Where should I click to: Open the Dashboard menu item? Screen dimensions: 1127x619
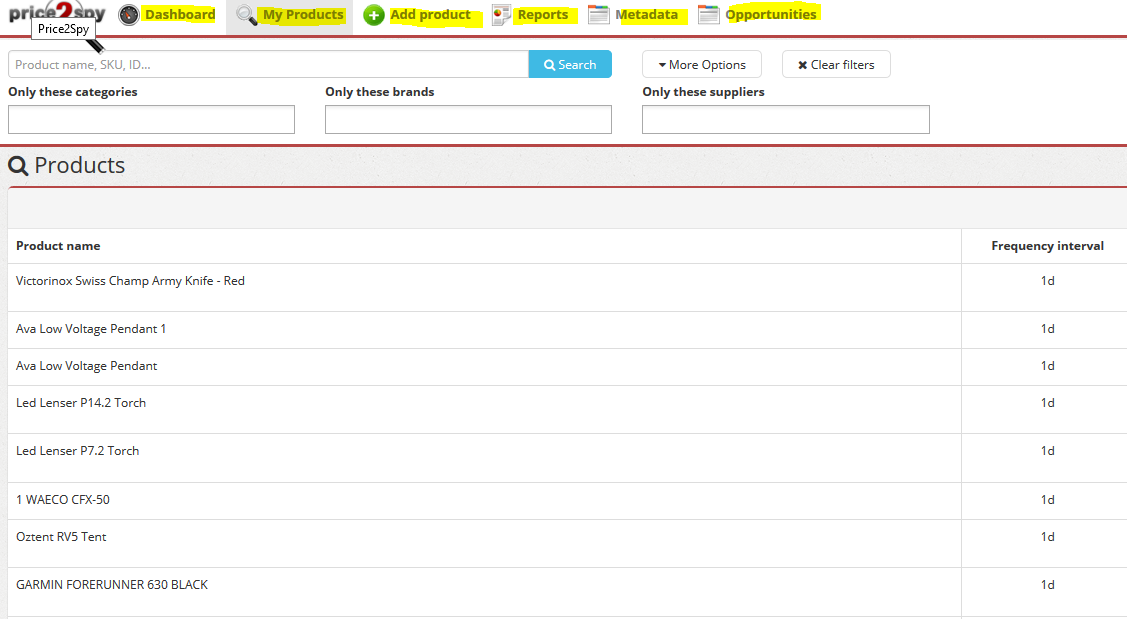(180, 14)
